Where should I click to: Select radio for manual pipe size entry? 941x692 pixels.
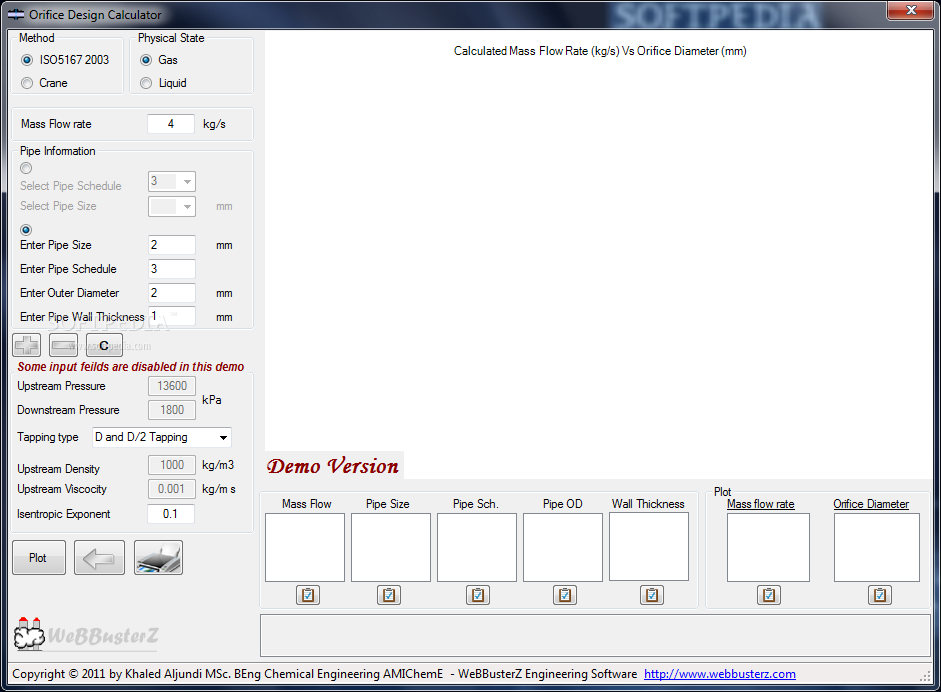click(26, 230)
